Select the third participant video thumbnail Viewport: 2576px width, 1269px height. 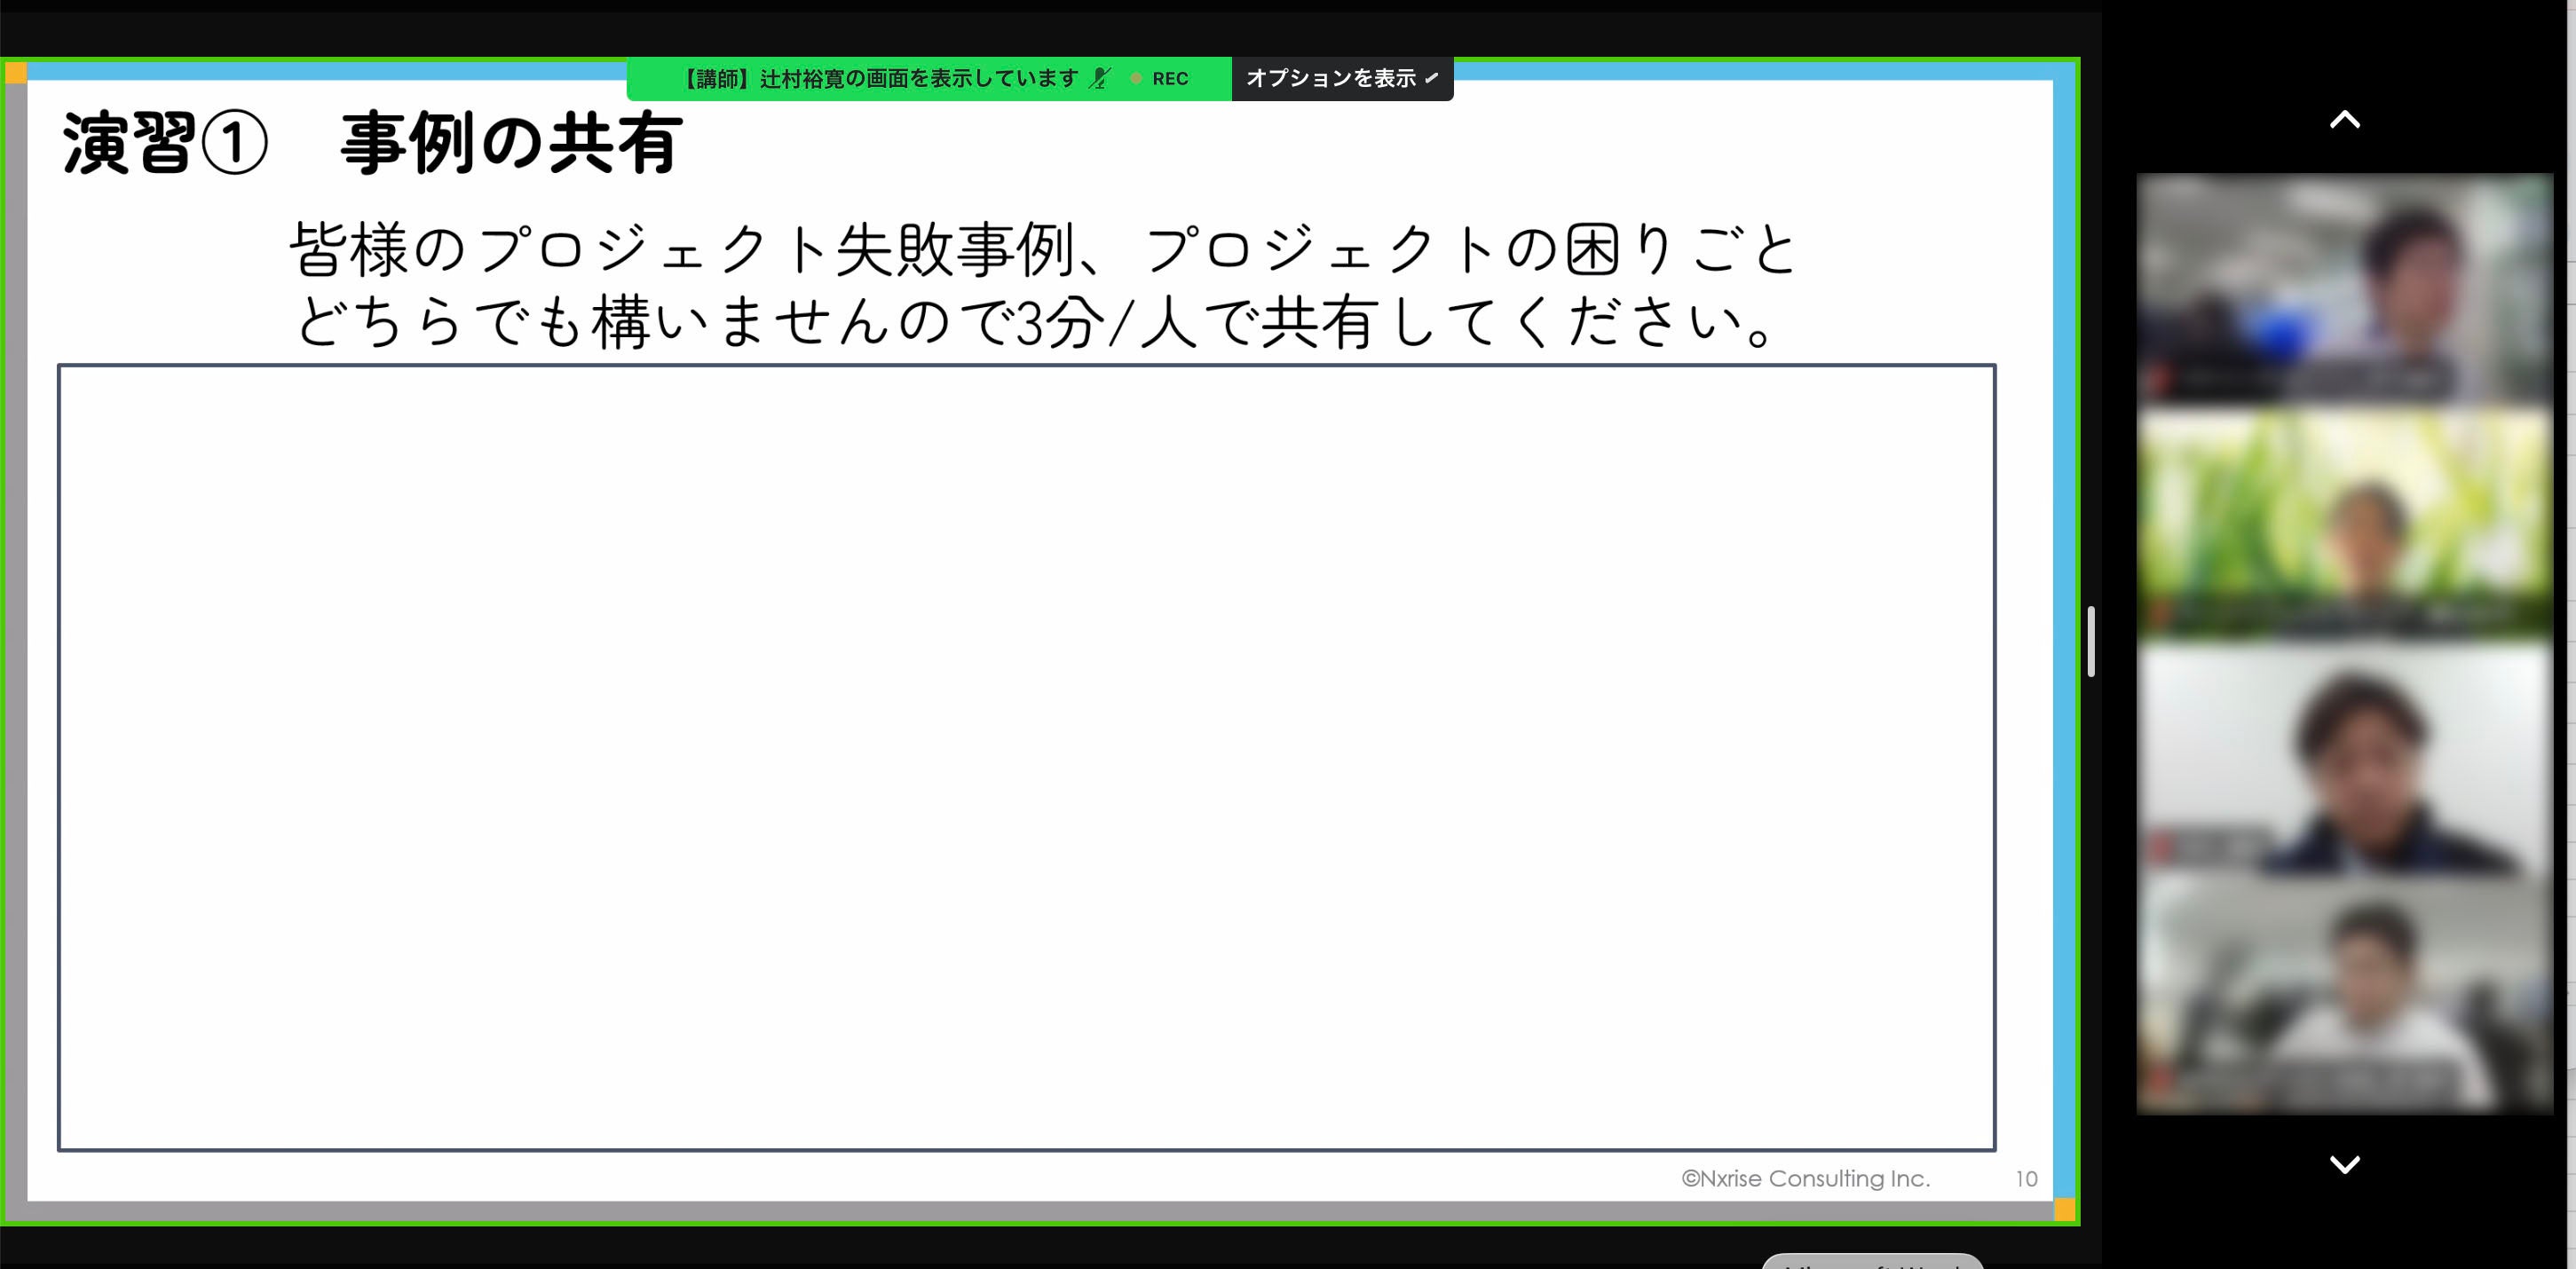[2344, 760]
